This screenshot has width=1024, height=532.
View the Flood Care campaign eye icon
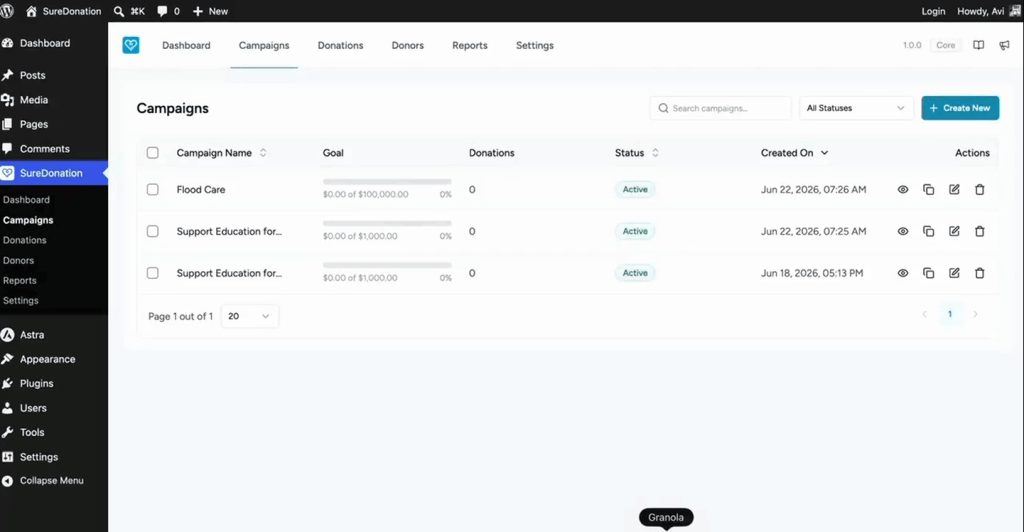(x=903, y=189)
